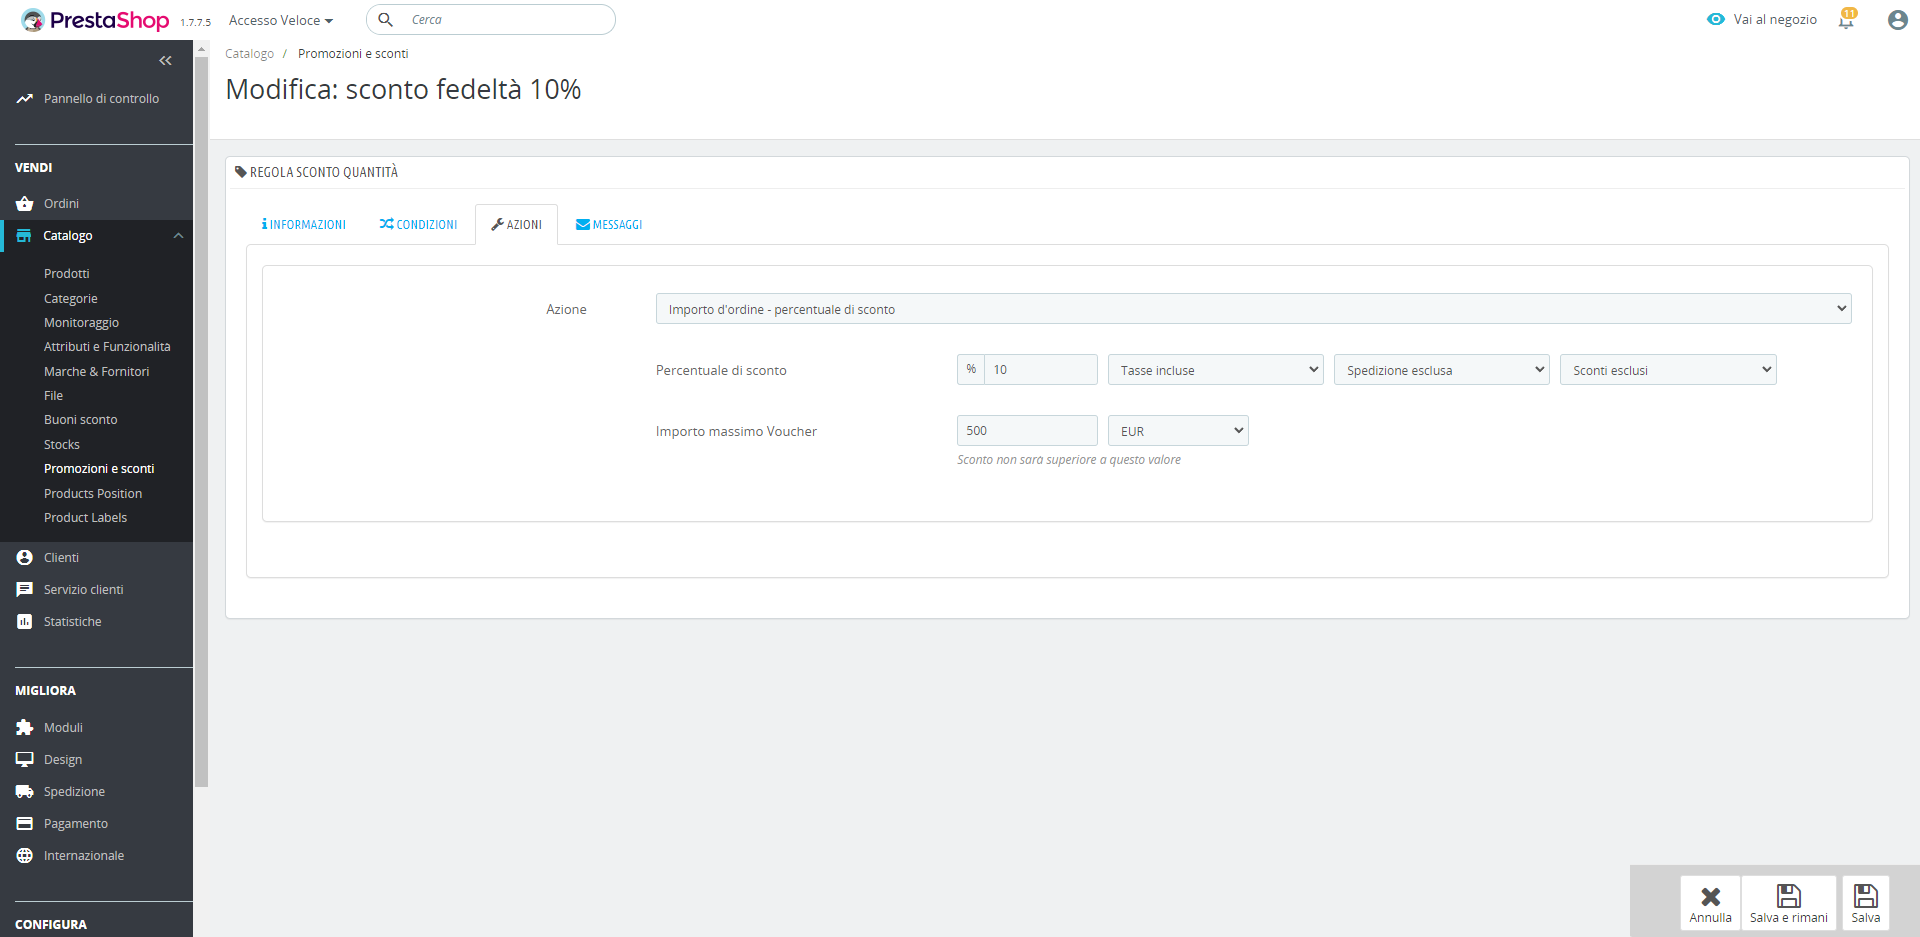
Task: Click the Annulla X icon
Action: pos(1711,896)
